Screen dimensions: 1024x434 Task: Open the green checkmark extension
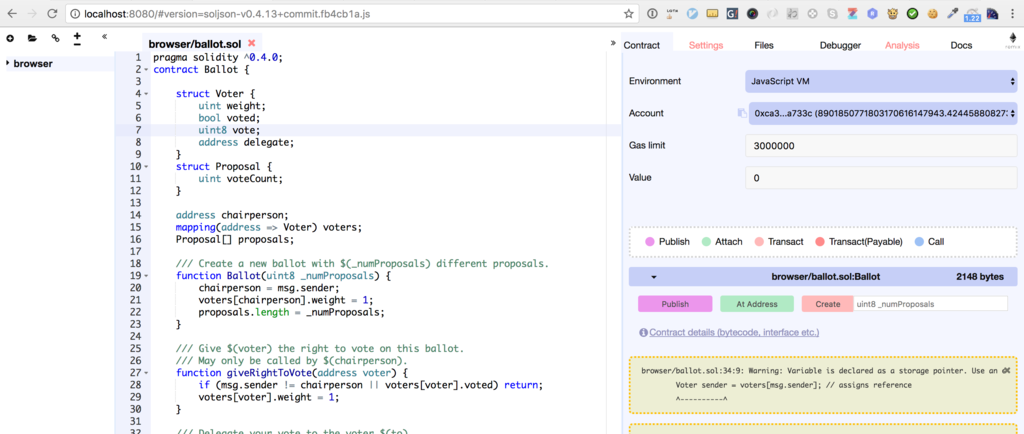tap(912, 13)
